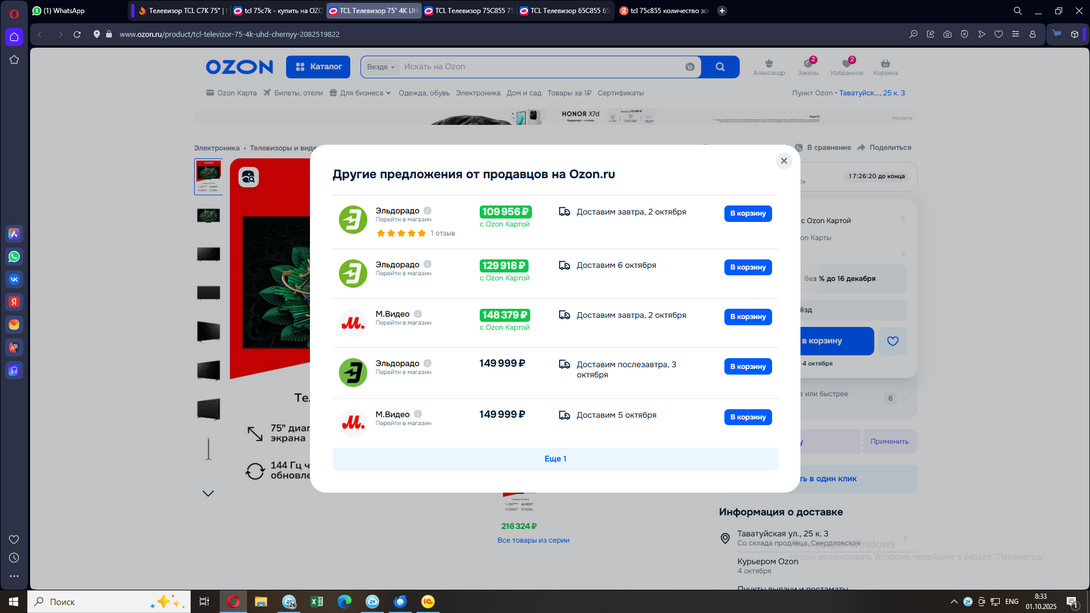Add the 149 999 ₽ M.Видео offer to cart
The image size is (1090, 613).
[x=747, y=417]
